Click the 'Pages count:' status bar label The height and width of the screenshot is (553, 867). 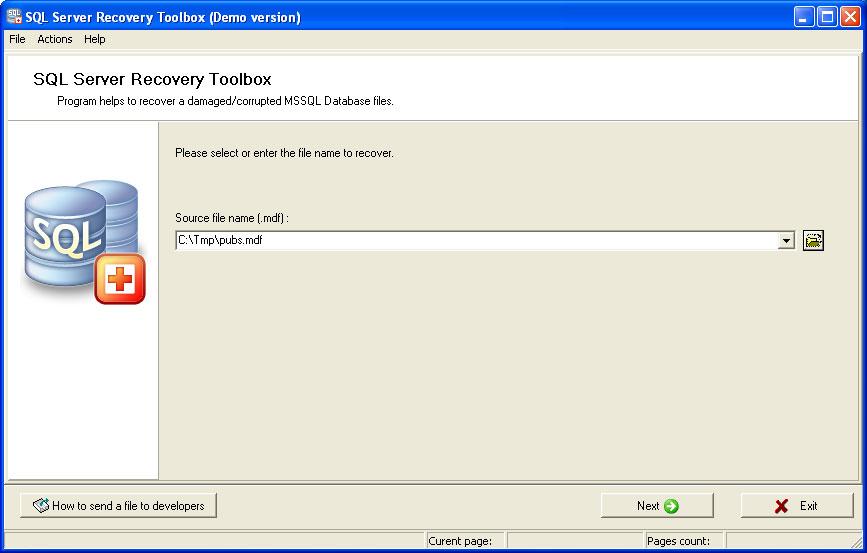(678, 541)
